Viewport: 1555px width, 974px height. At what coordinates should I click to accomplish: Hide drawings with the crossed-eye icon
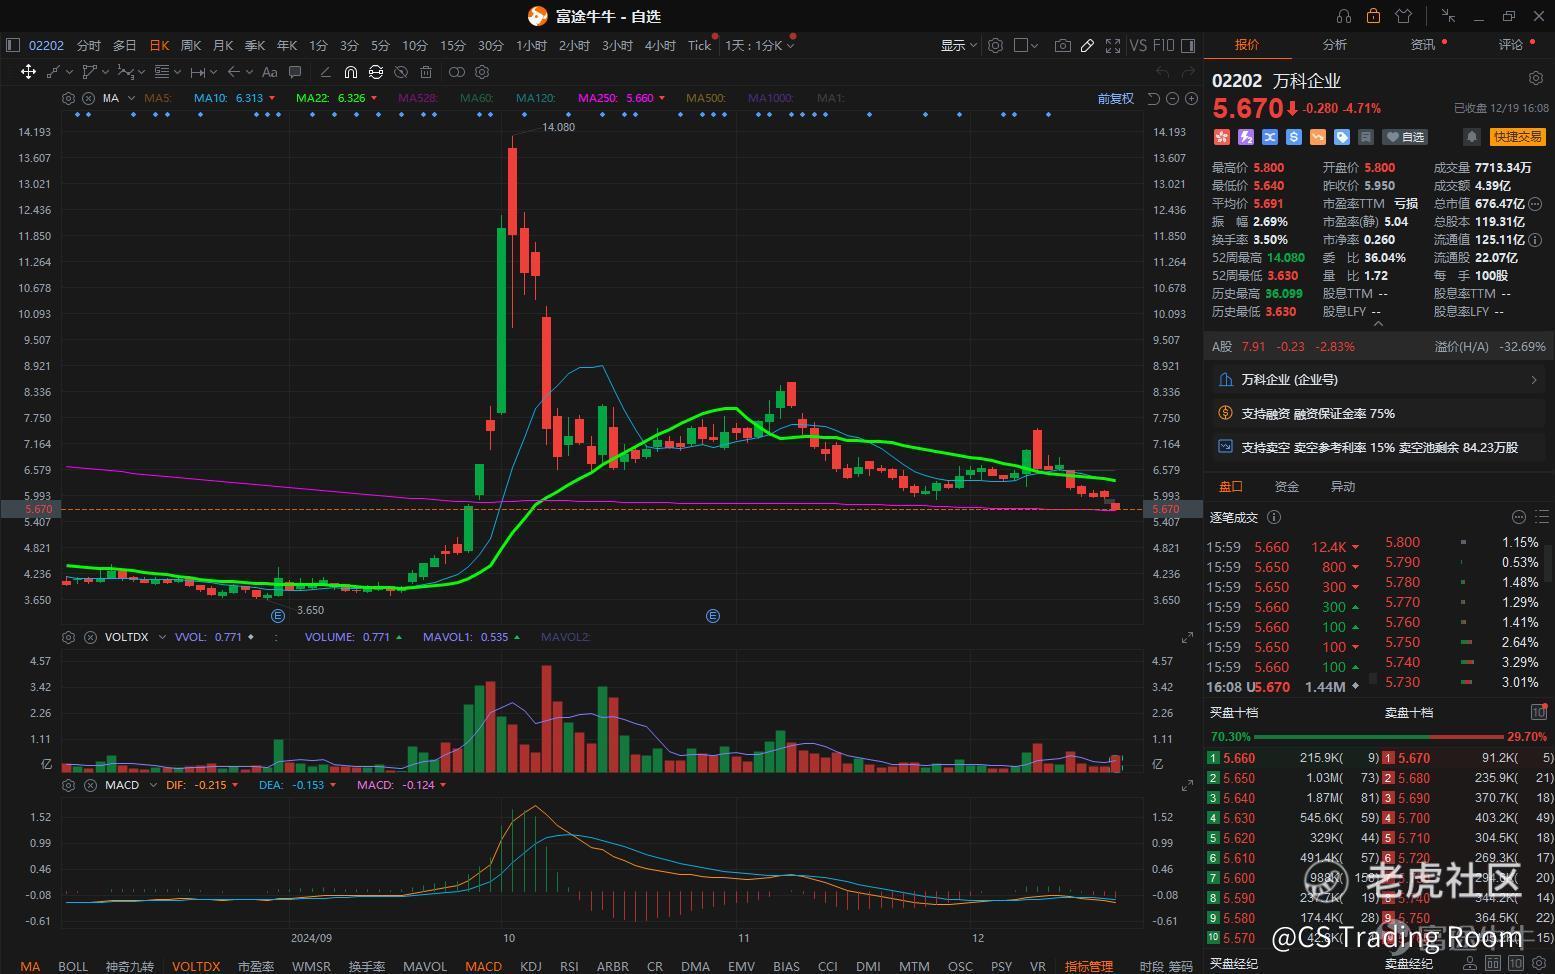coord(401,72)
